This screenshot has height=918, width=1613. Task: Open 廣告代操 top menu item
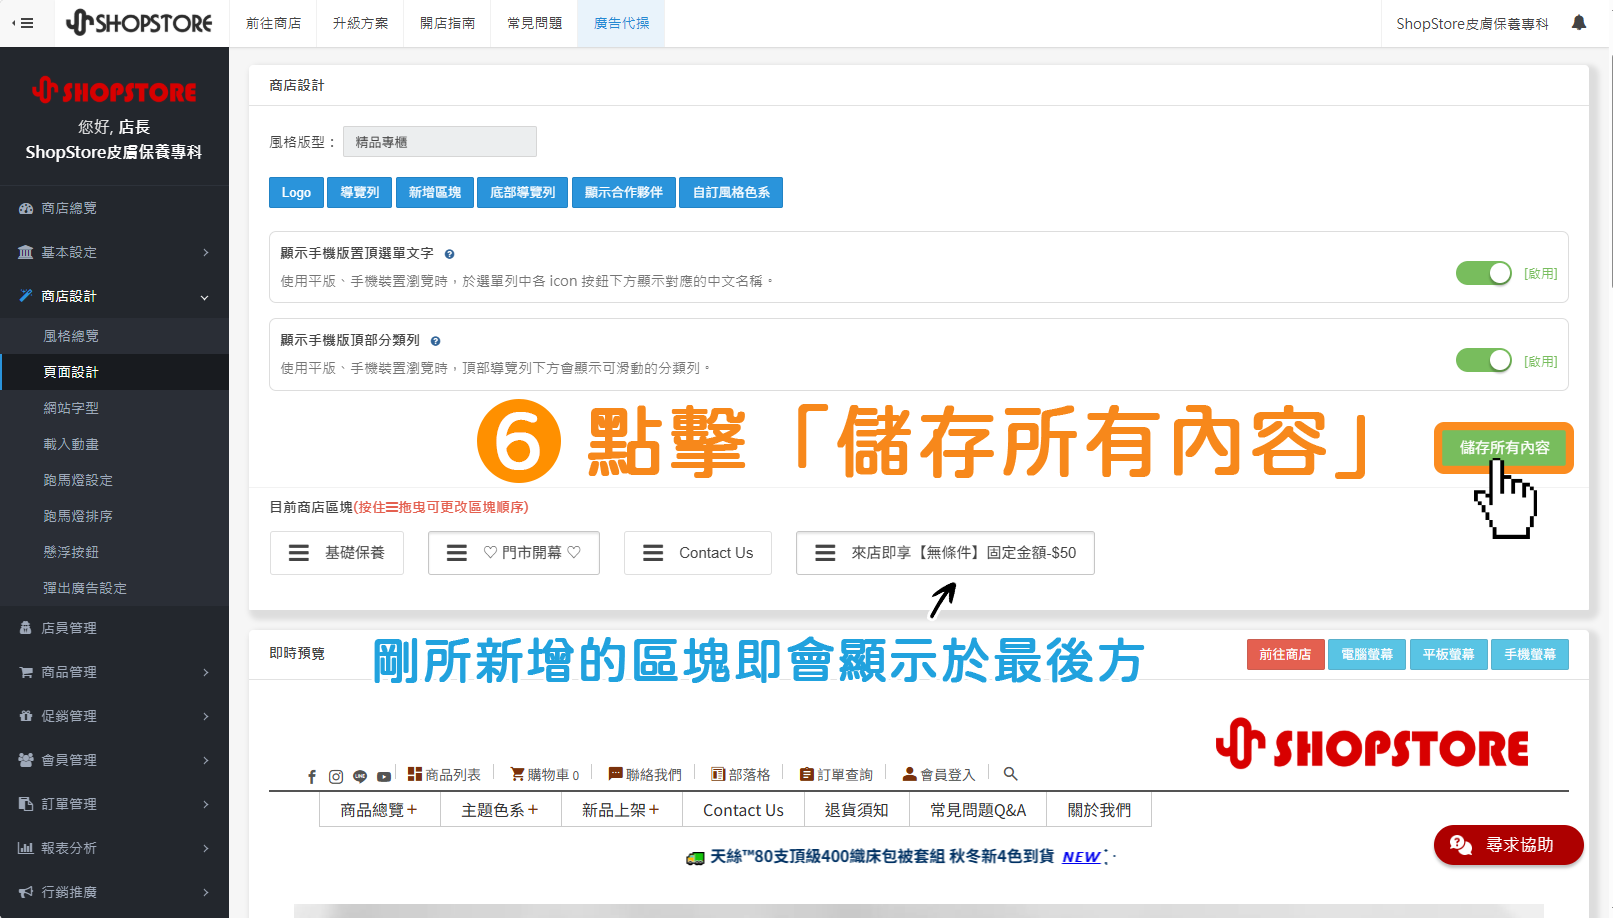coord(621,23)
